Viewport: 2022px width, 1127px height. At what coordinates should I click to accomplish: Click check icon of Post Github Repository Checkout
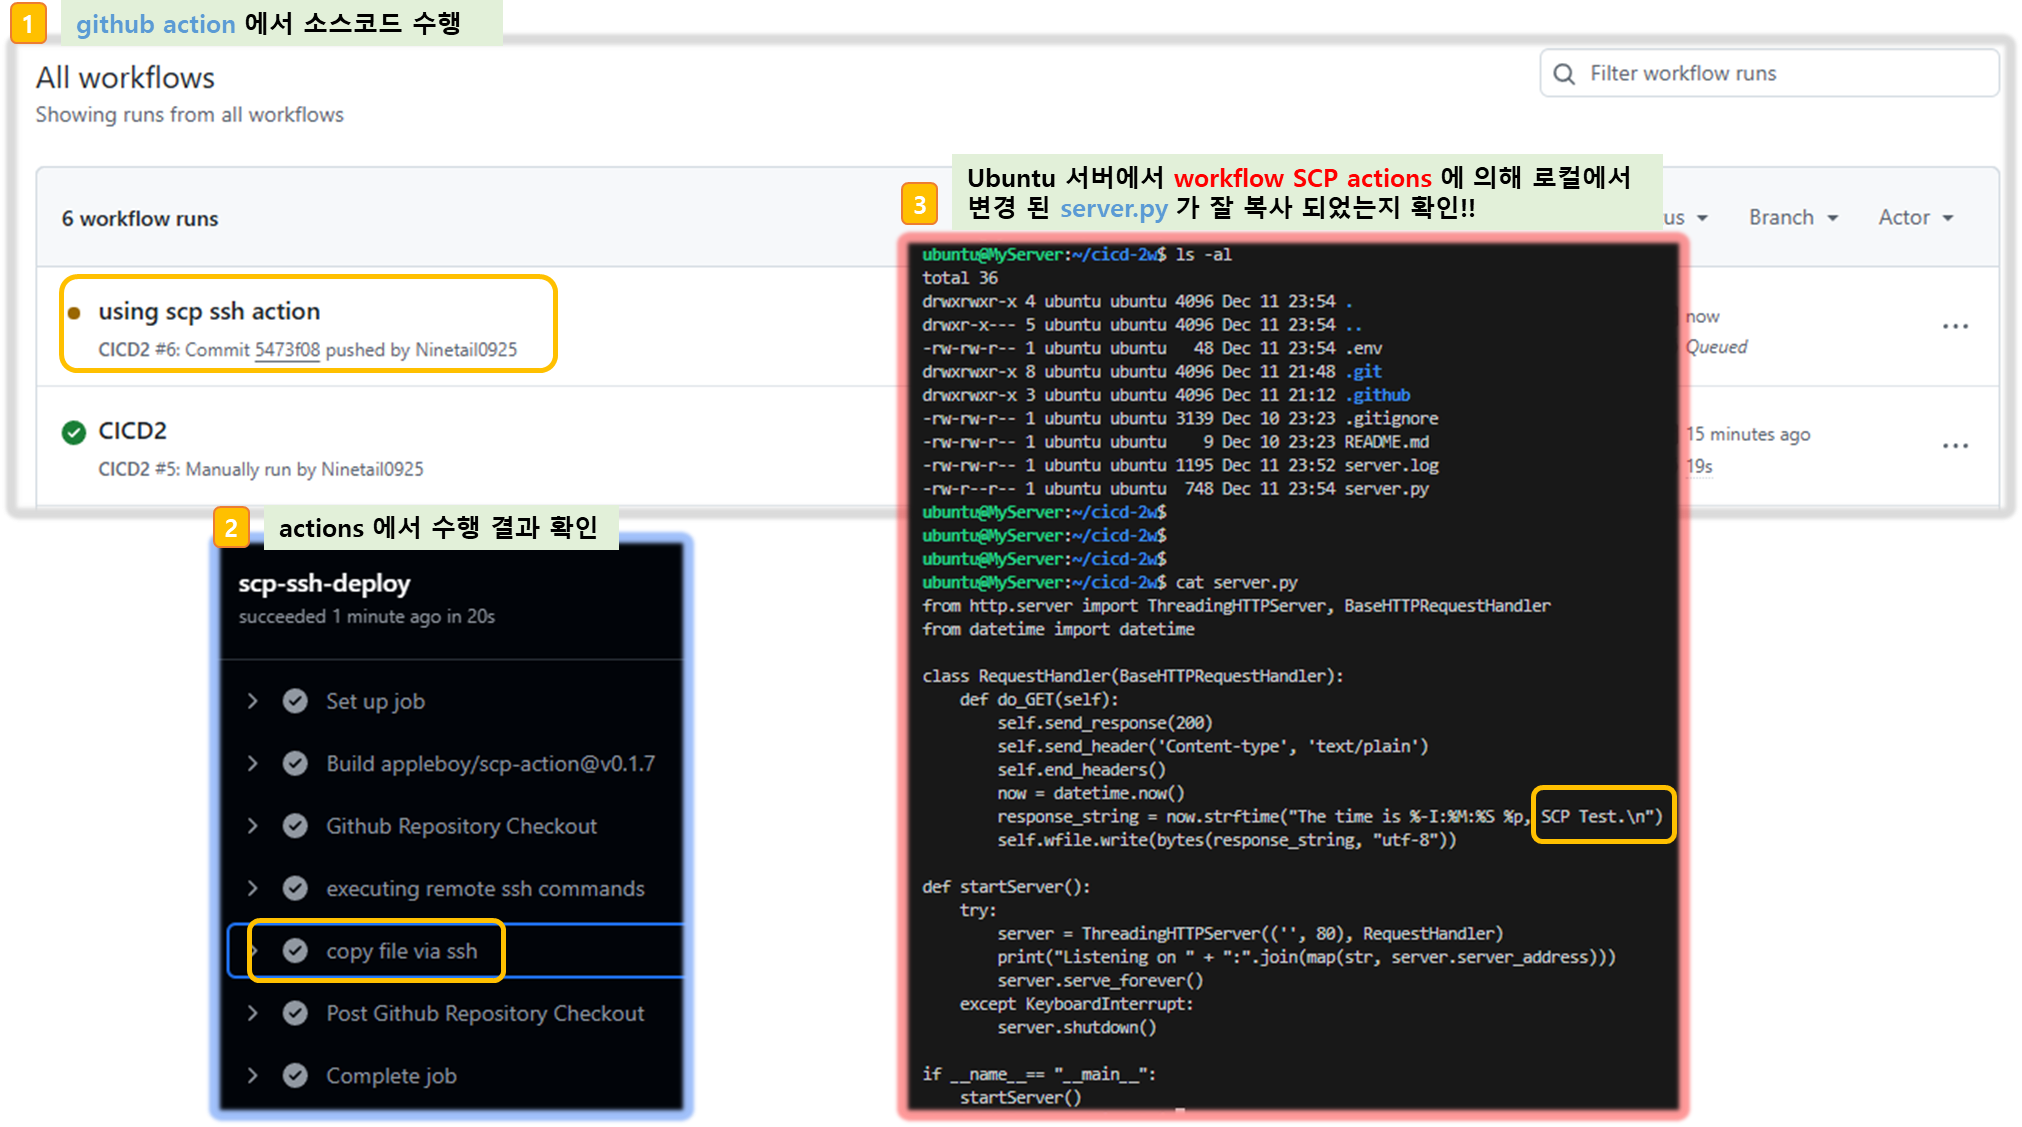[x=295, y=1013]
